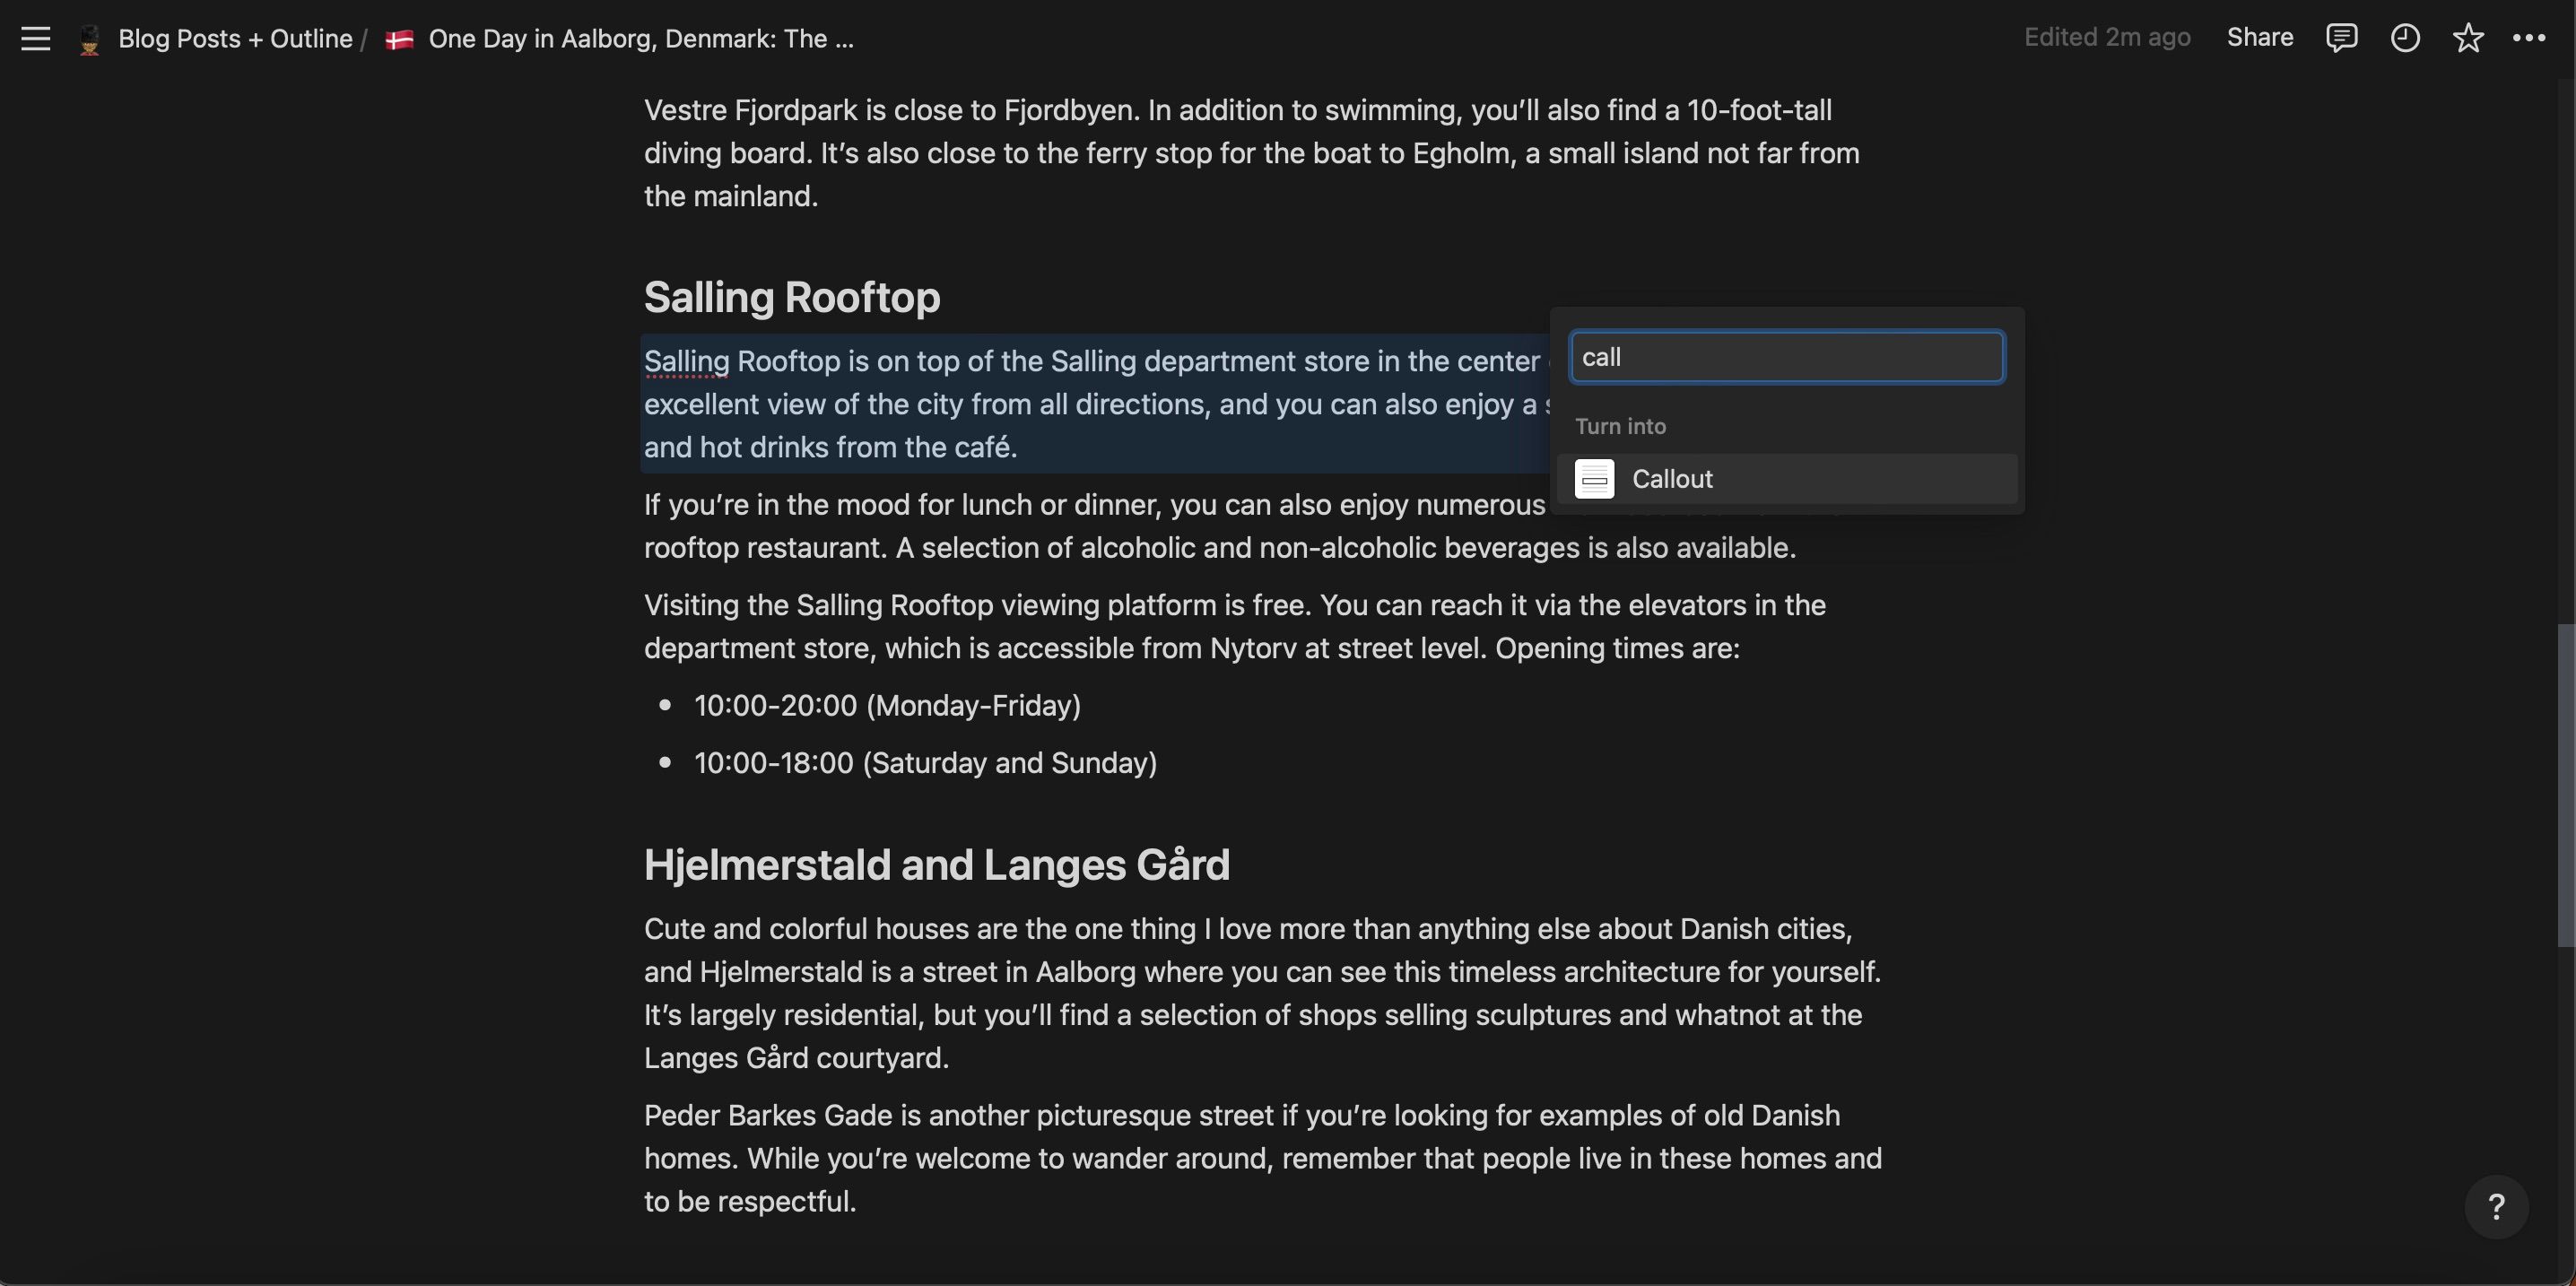Click the Callout block icon
Viewport: 2576px width, 1286px height.
[x=1594, y=479]
